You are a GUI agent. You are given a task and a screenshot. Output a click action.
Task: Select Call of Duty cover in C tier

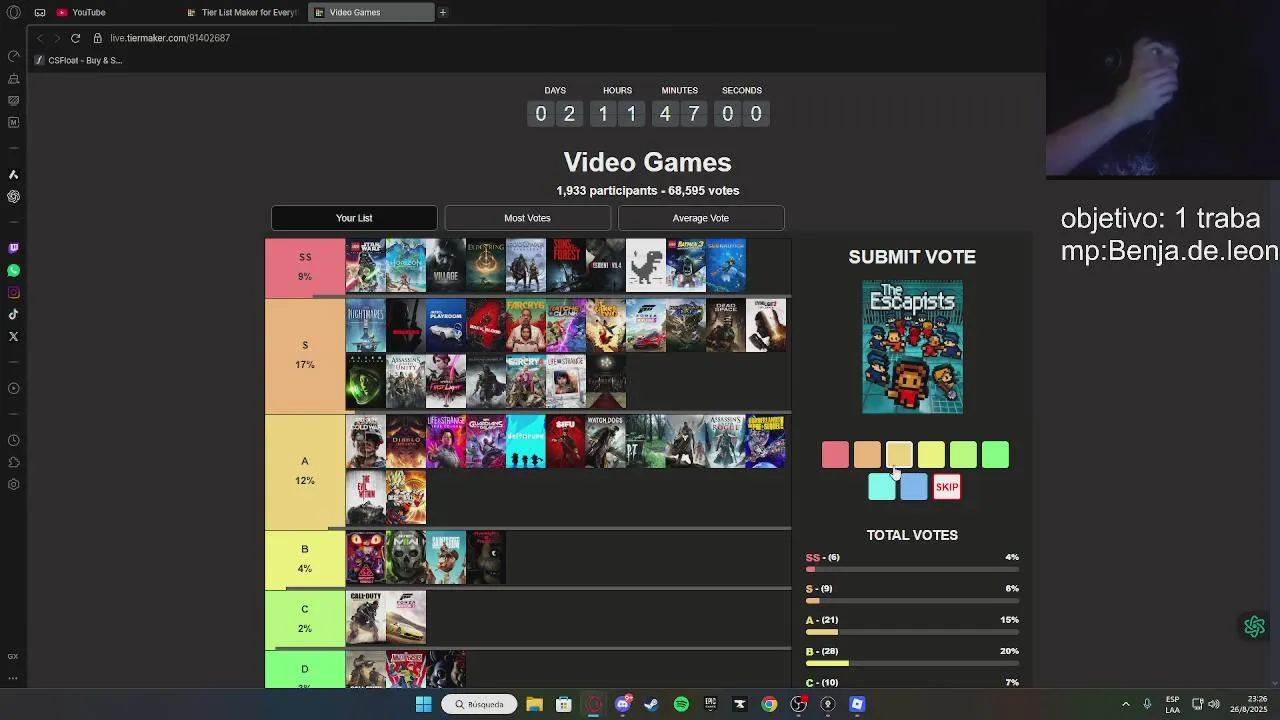click(x=365, y=617)
